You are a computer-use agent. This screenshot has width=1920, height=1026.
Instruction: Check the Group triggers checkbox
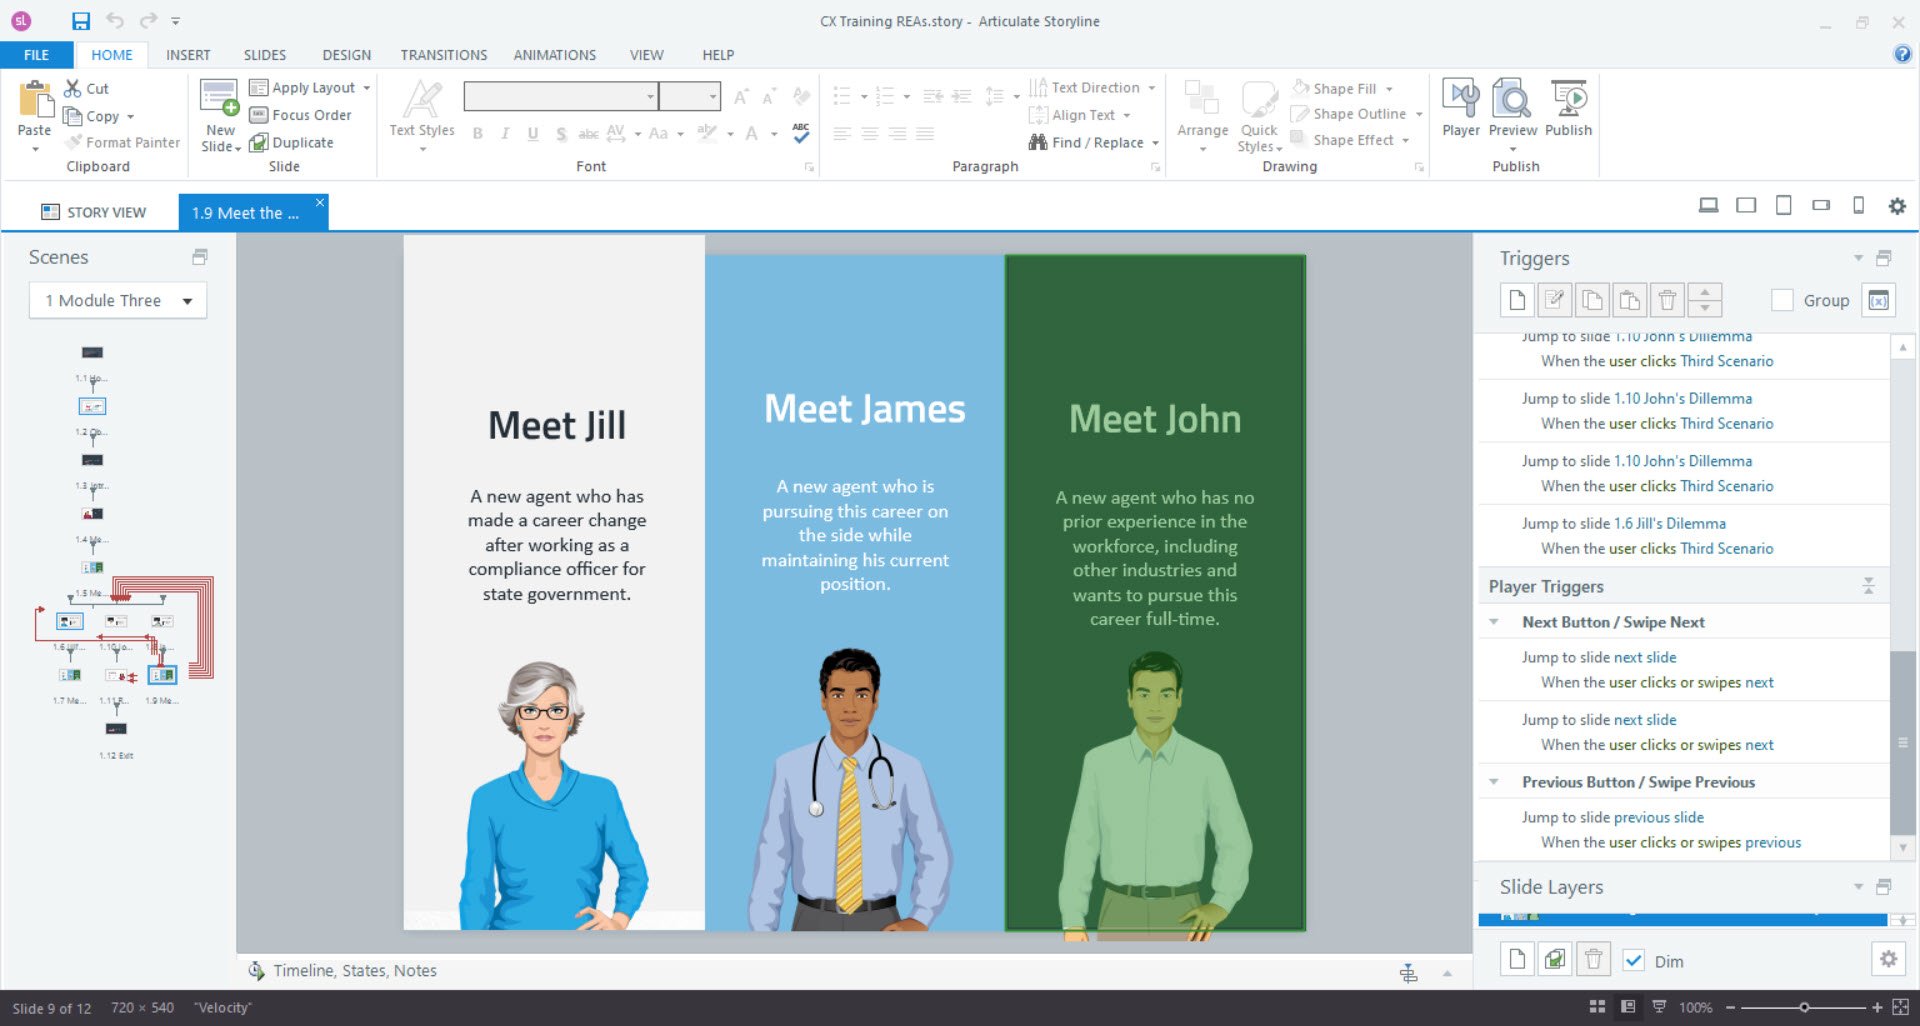(x=1782, y=300)
